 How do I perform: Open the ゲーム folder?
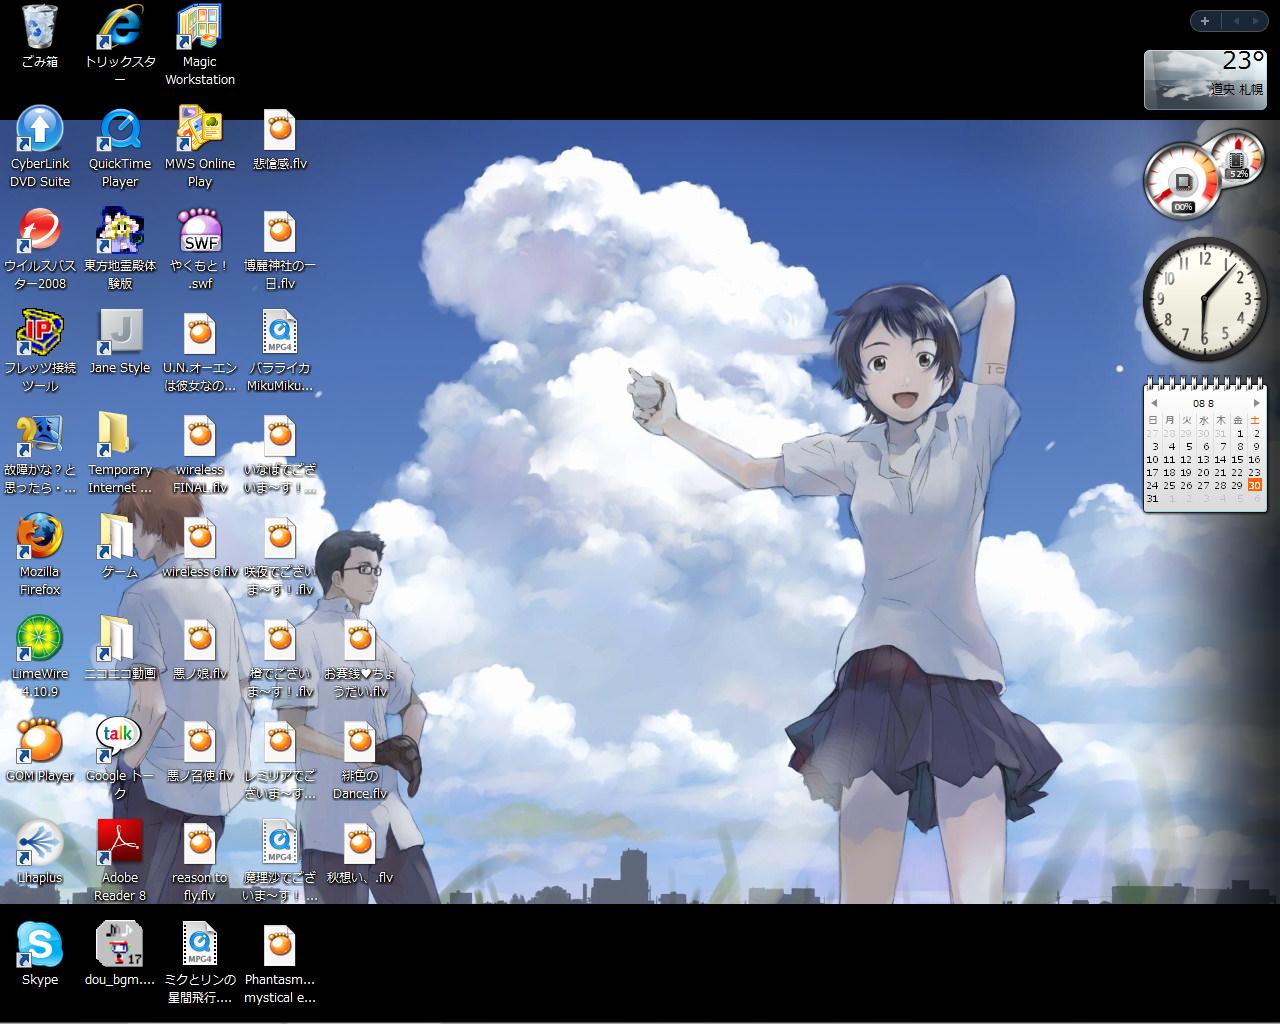point(120,546)
